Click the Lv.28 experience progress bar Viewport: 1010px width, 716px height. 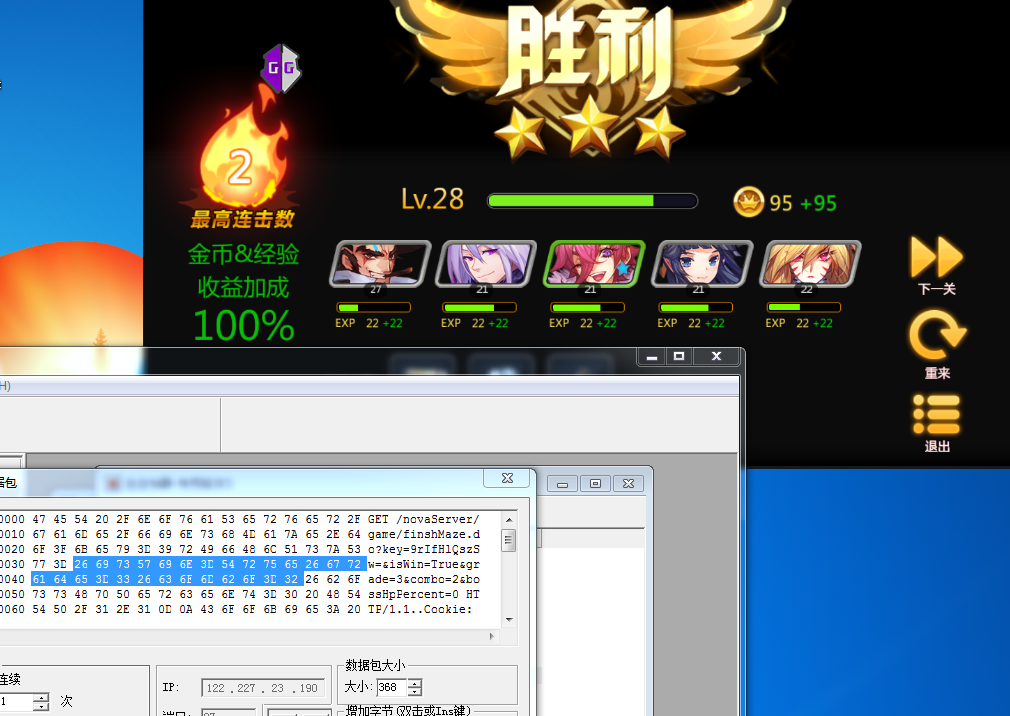click(593, 201)
